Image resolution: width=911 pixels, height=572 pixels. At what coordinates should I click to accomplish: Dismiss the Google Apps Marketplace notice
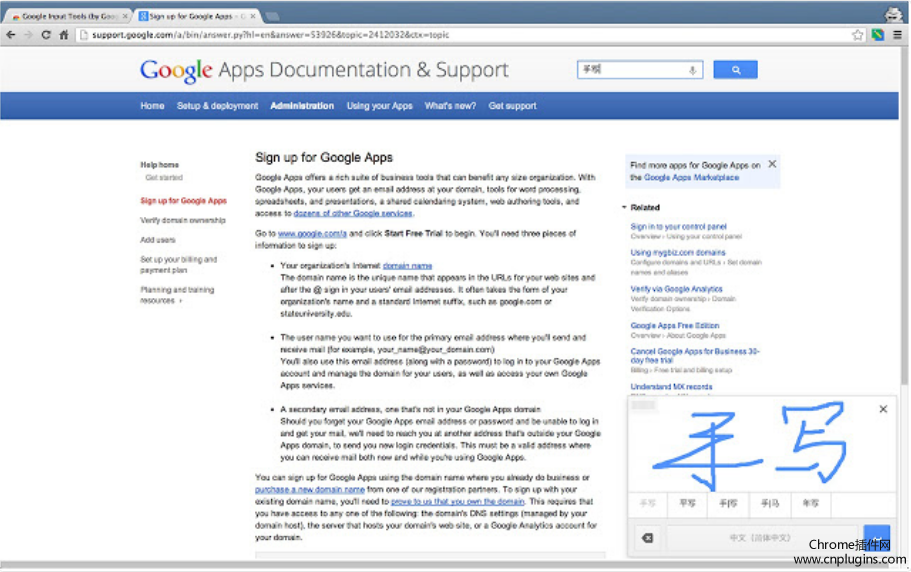coord(772,164)
